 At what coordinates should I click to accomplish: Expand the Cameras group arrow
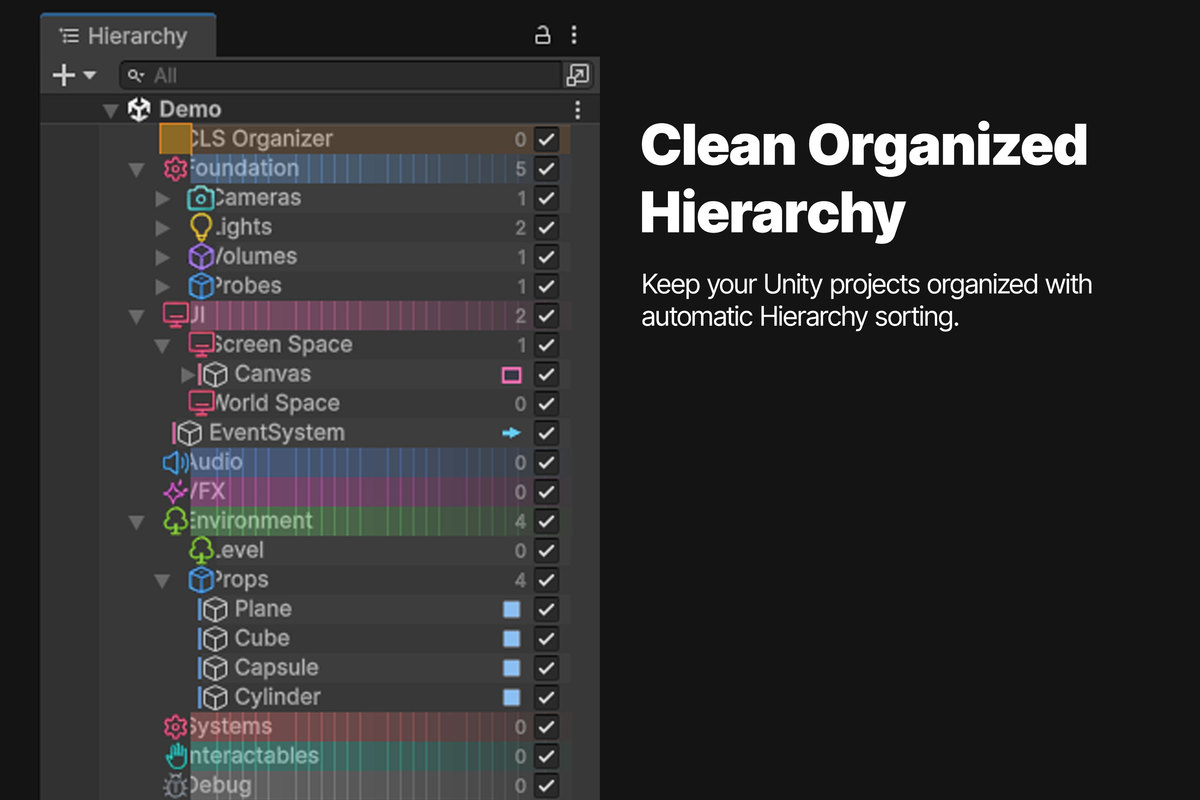[x=163, y=198]
